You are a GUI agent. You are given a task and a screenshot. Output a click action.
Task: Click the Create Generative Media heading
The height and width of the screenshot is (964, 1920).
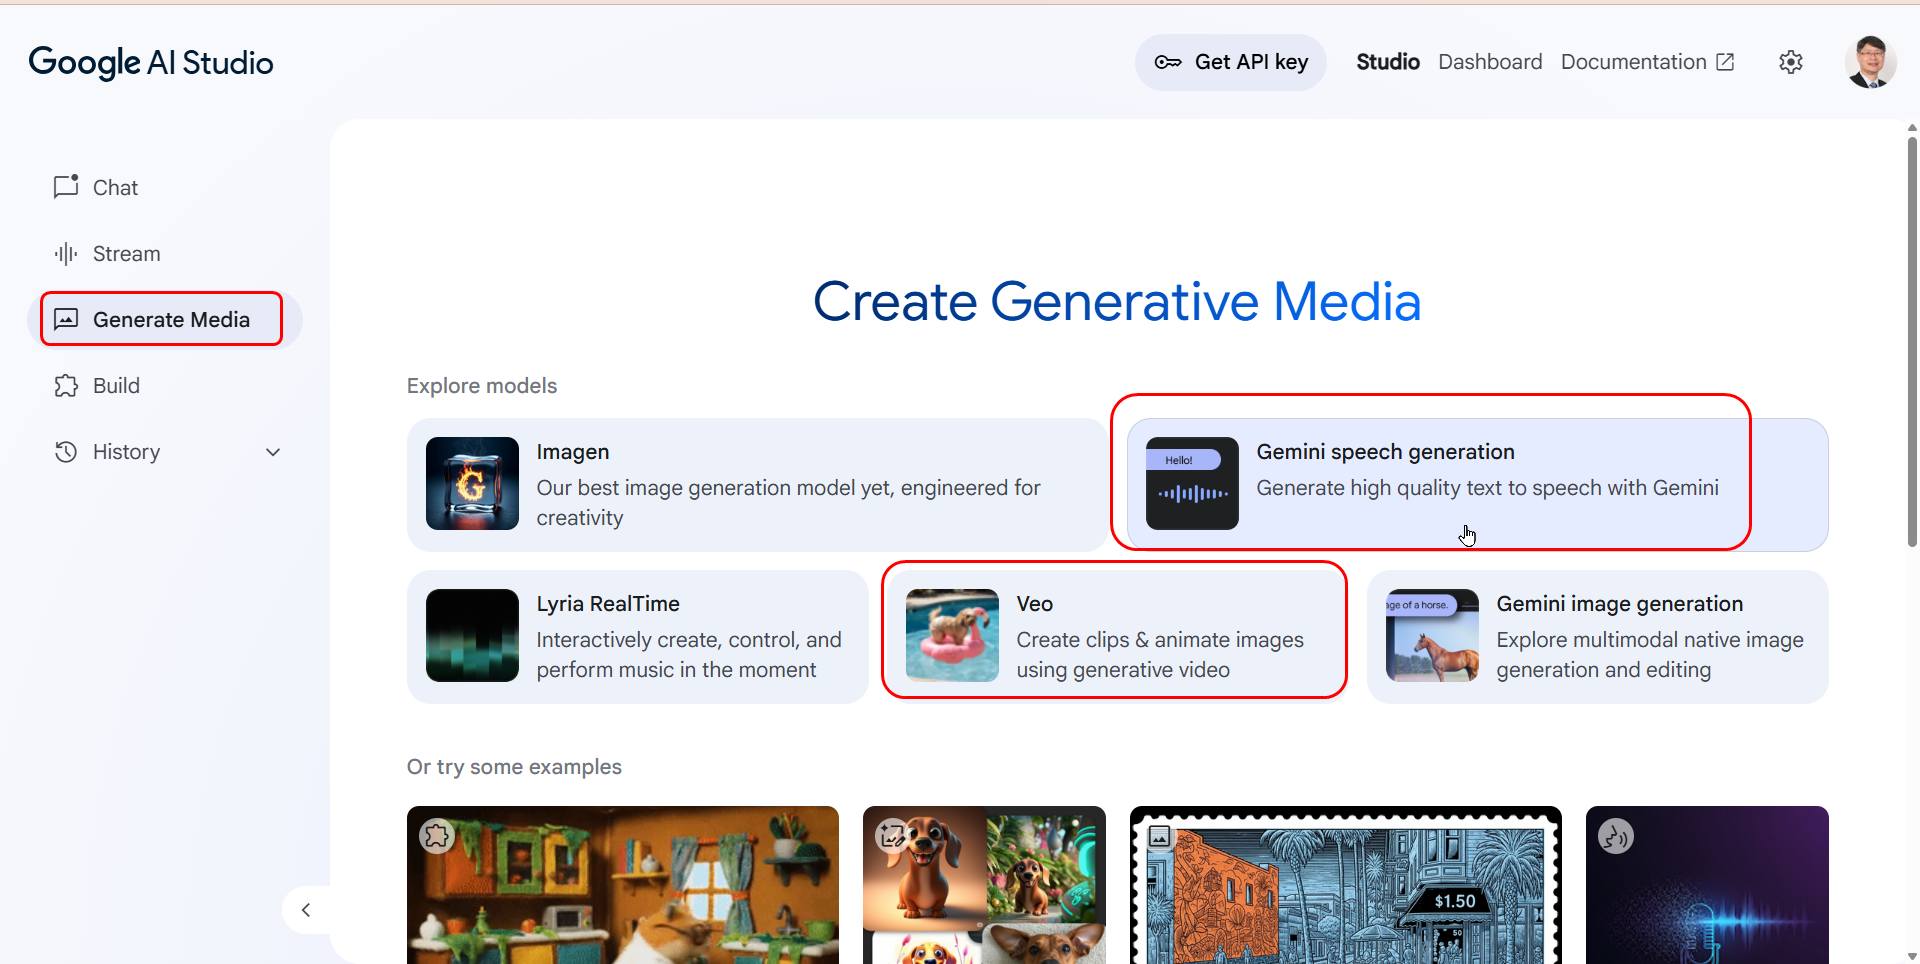[x=1117, y=301]
